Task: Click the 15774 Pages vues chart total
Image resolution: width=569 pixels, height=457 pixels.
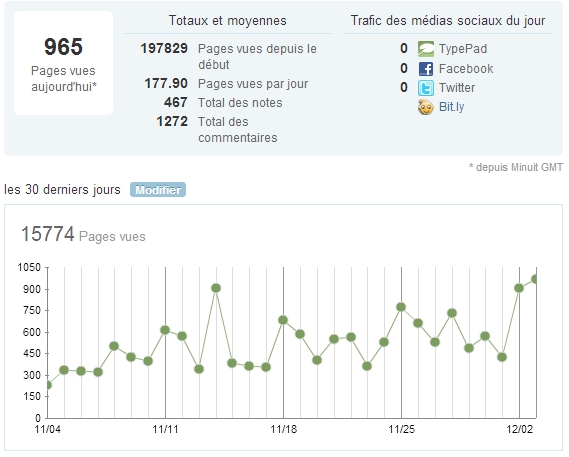Action: pos(83,234)
